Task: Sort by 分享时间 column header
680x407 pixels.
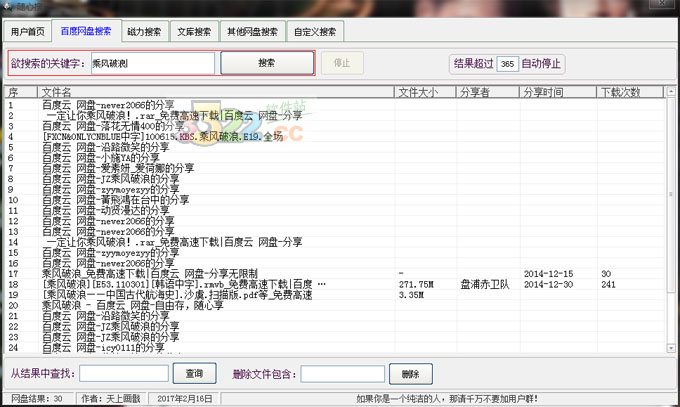Action: (558, 92)
